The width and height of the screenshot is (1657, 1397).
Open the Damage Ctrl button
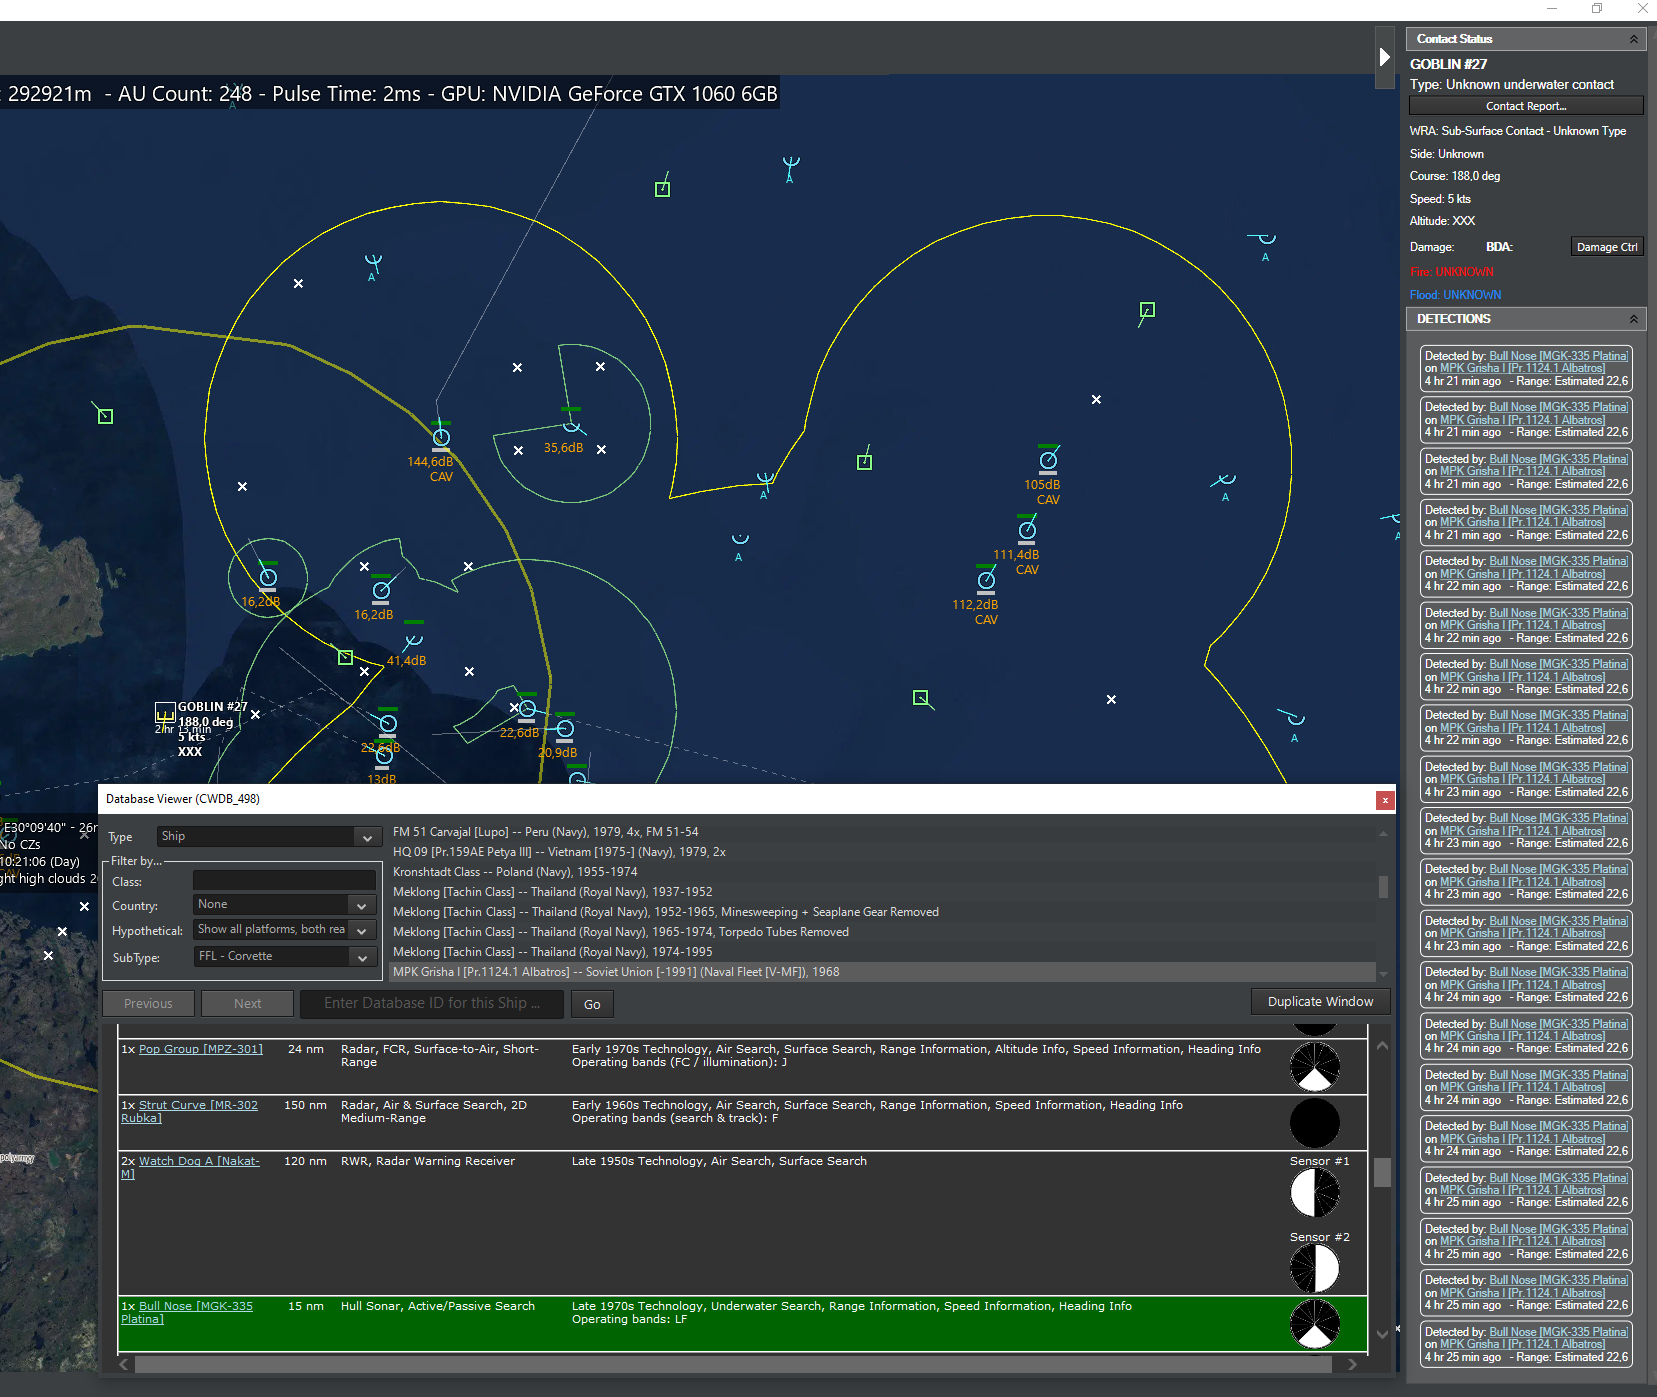coord(1607,247)
